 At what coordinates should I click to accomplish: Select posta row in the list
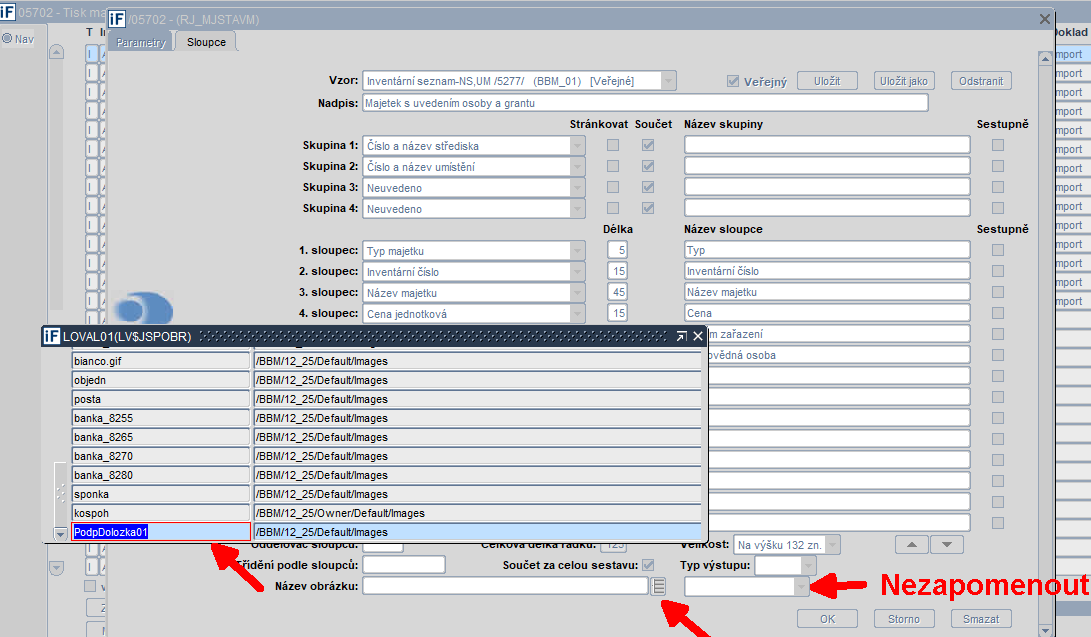[x=161, y=399]
